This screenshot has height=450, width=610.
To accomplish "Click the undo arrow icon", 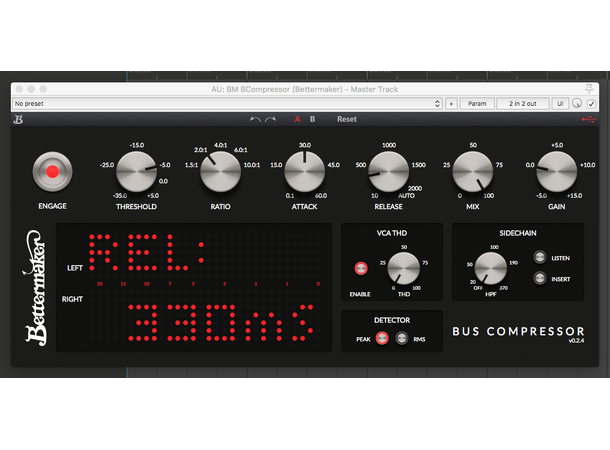I will point(255,119).
